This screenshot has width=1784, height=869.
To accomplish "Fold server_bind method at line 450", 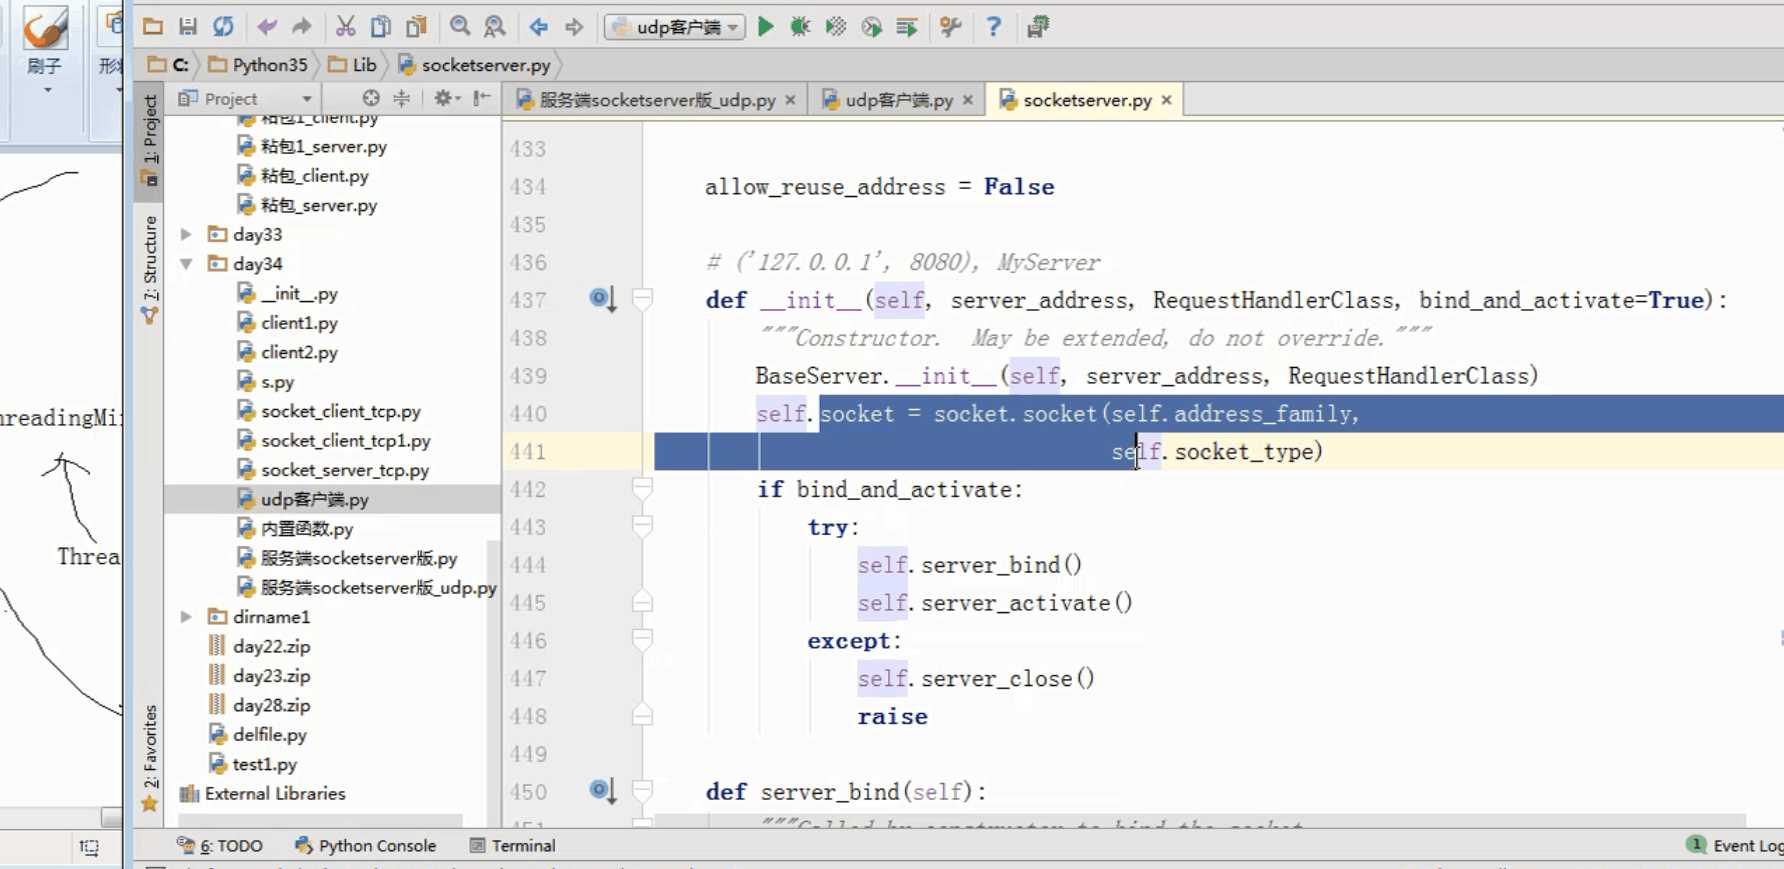I will pyautogui.click(x=643, y=790).
